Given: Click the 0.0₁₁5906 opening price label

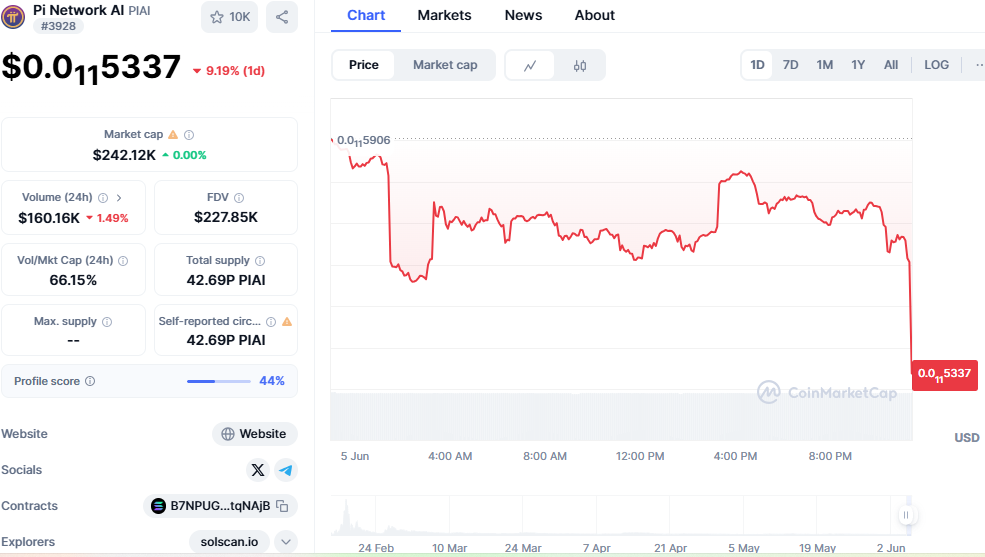Looking at the screenshot, I should [364, 141].
